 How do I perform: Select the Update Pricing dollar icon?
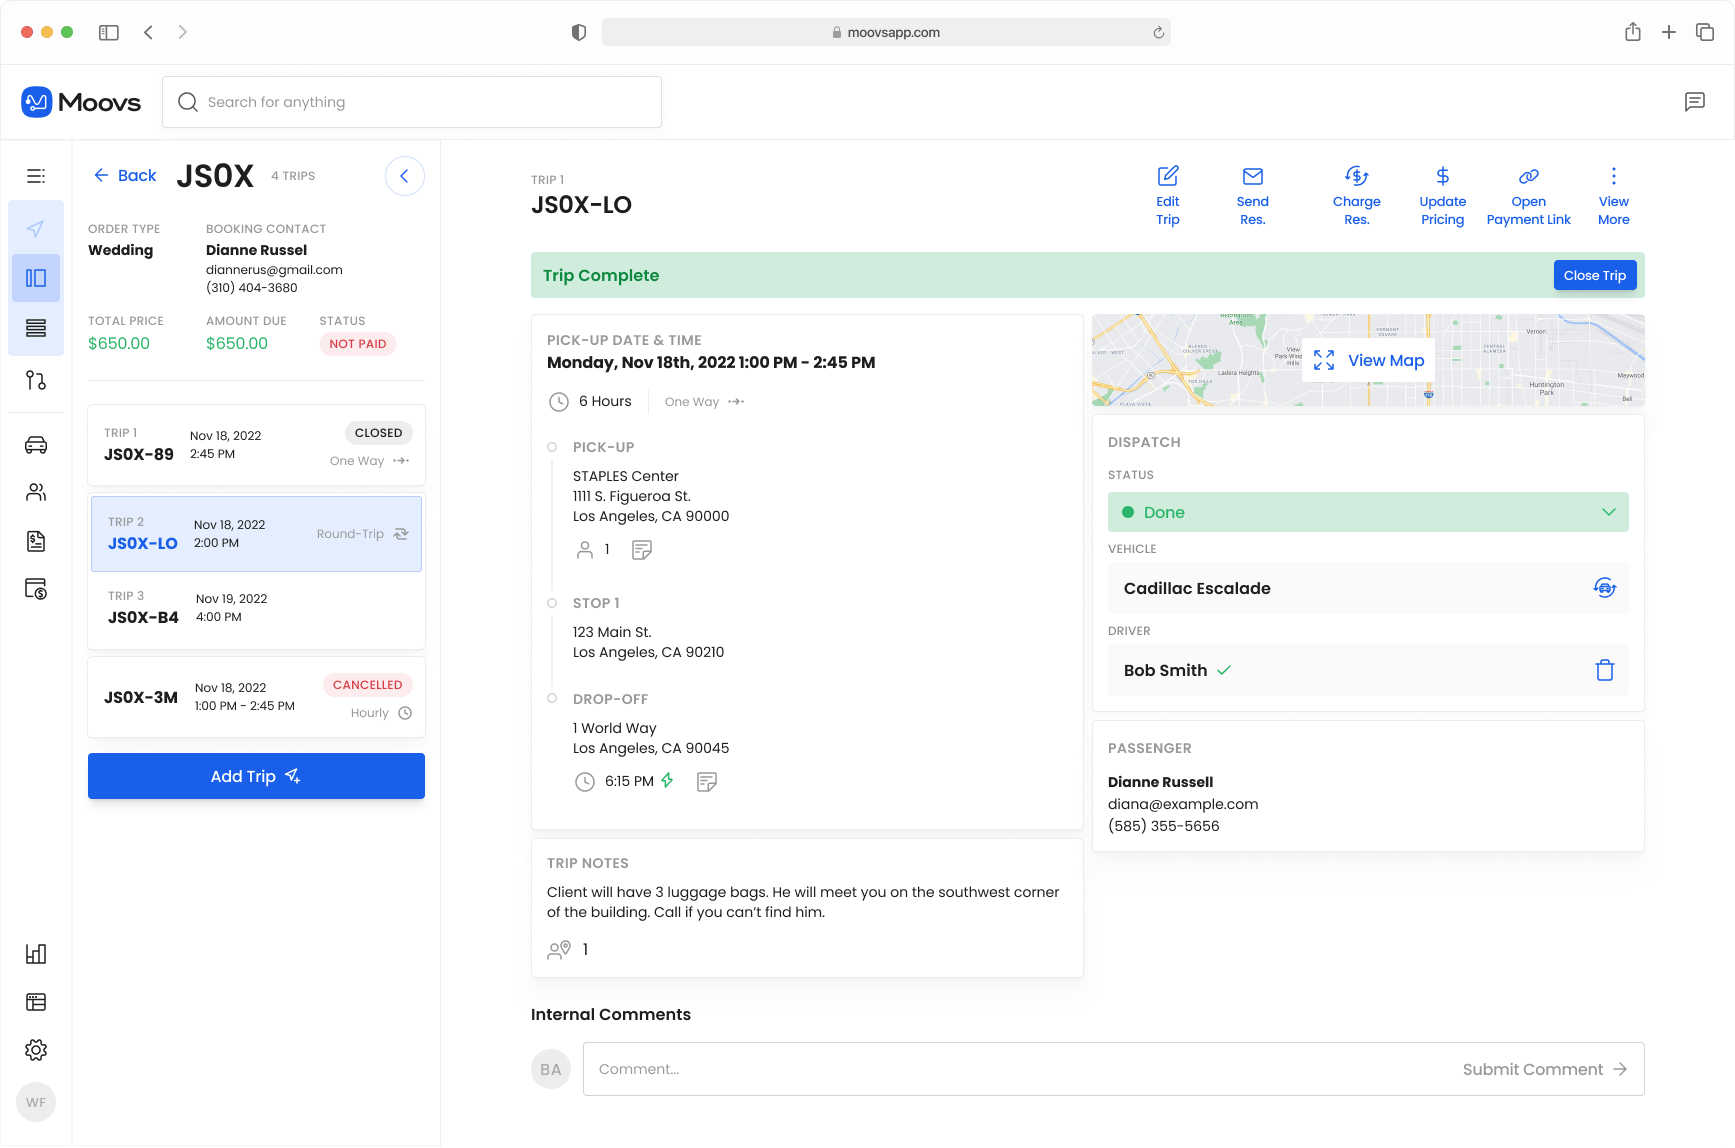pos(1442,176)
